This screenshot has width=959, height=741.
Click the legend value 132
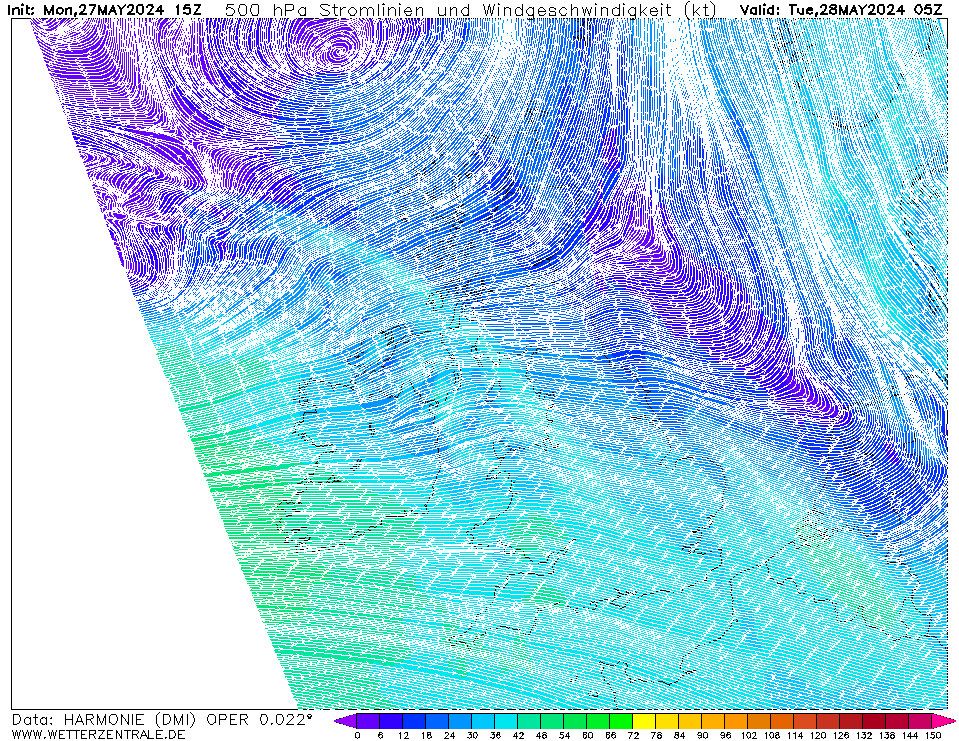863,735
